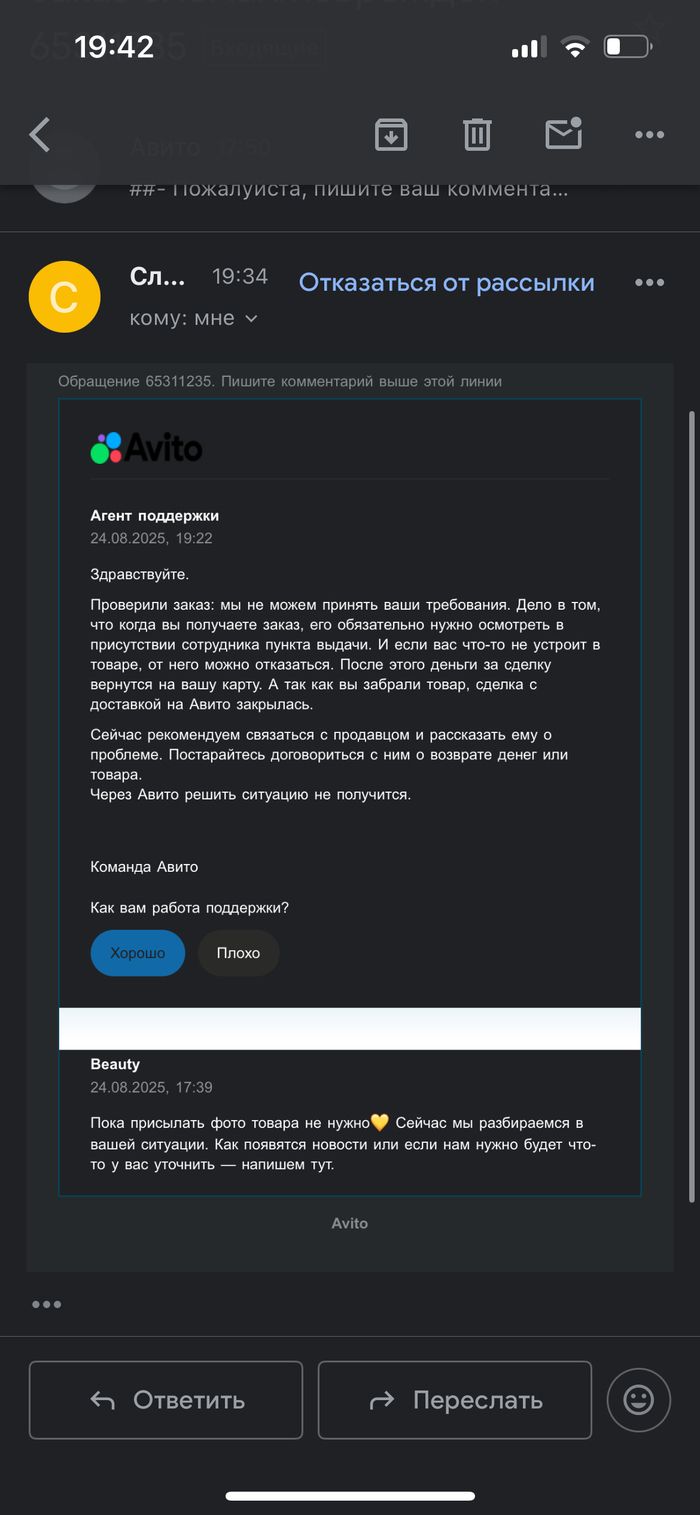Image resolution: width=700 pixels, height=1515 pixels.
Task: Tap the Обращение 65311235 header line
Action: [x=279, y=381]
